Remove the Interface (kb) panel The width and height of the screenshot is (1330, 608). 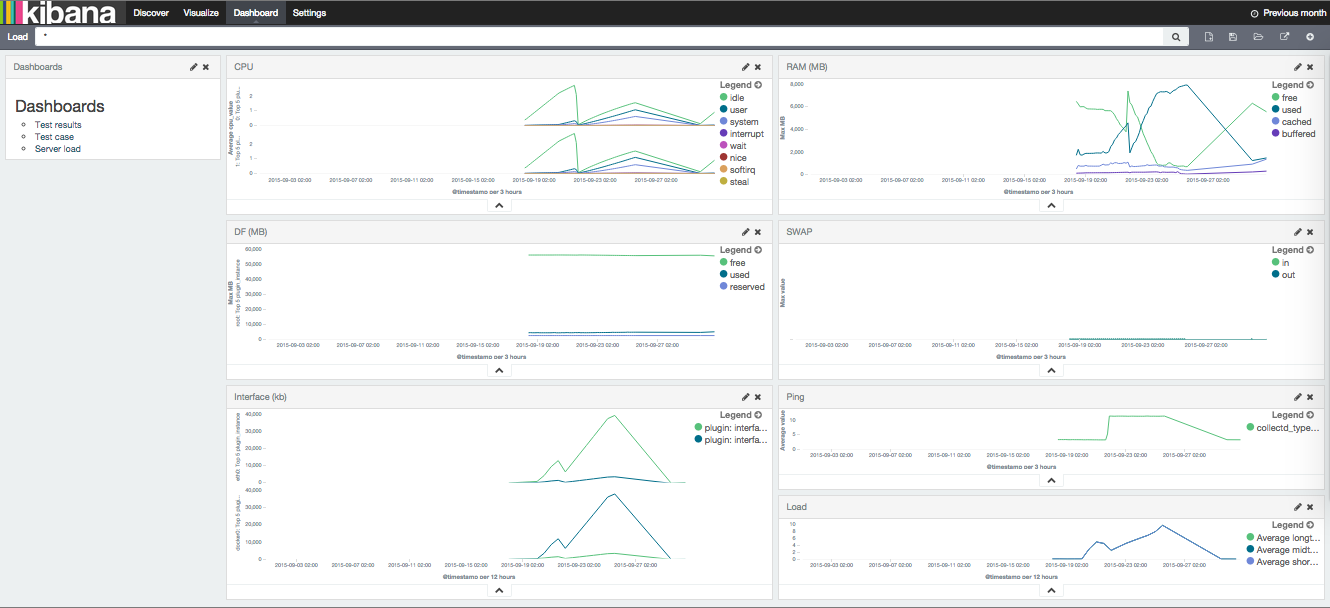758,397
